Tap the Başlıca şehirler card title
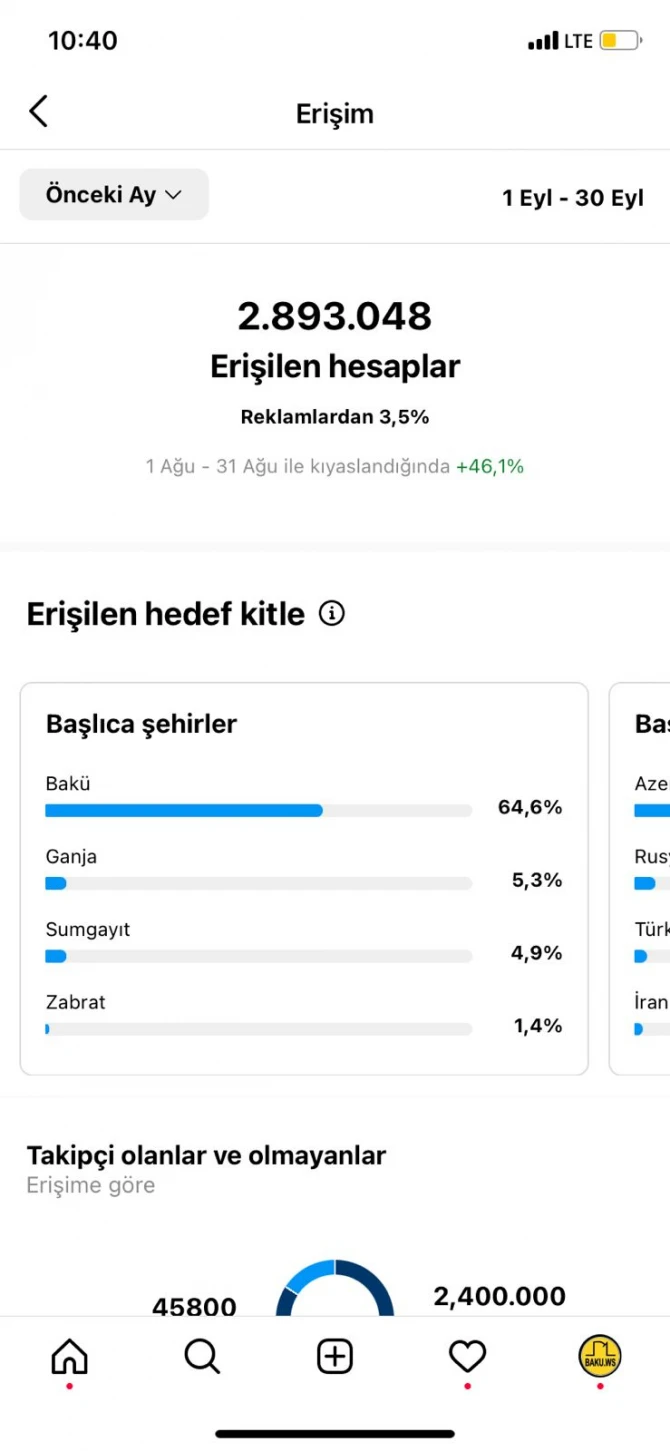Image resolution: width=670 pixels, height=1451 pixels. [141, 724]
